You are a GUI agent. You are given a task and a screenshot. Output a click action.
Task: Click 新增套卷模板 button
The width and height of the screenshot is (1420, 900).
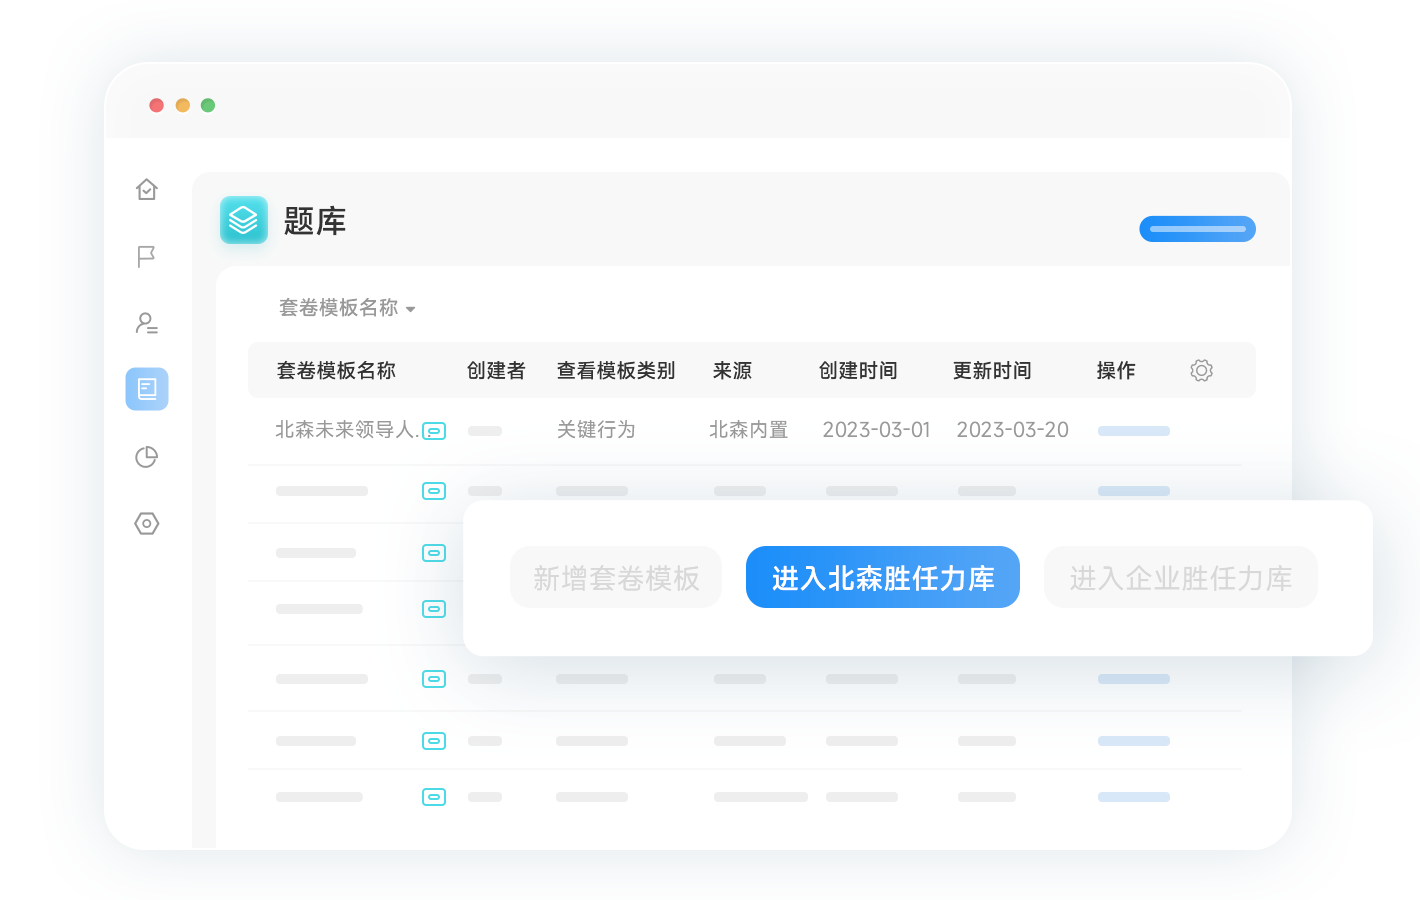click(616, 577)
